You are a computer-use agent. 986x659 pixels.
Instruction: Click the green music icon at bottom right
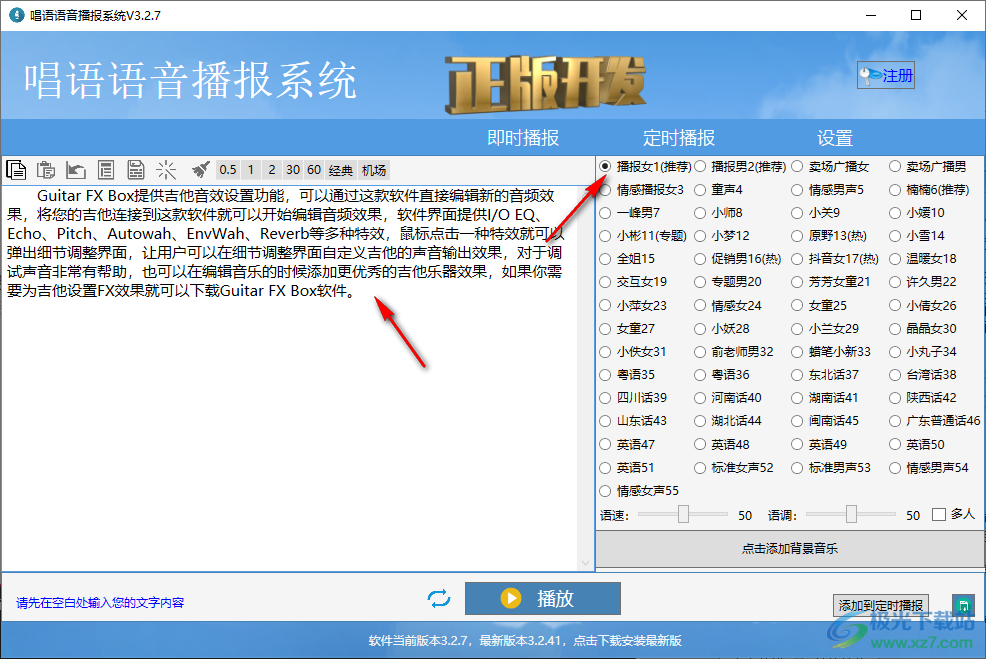962,605
